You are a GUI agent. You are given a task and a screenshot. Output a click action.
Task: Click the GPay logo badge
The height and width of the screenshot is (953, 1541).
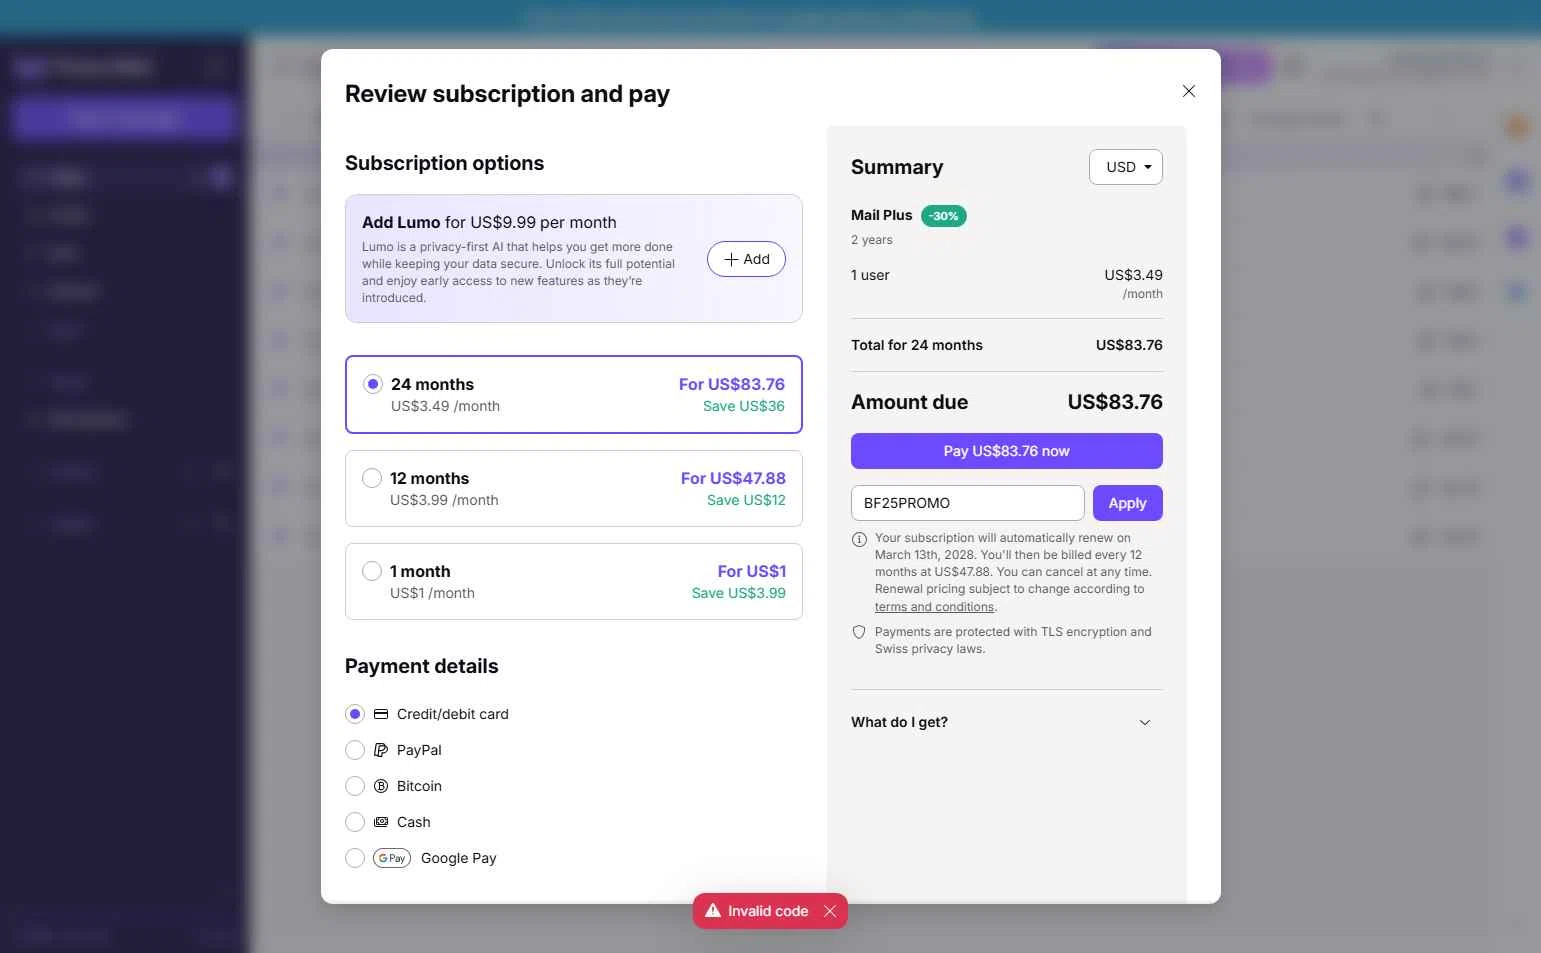coord(392,858)
